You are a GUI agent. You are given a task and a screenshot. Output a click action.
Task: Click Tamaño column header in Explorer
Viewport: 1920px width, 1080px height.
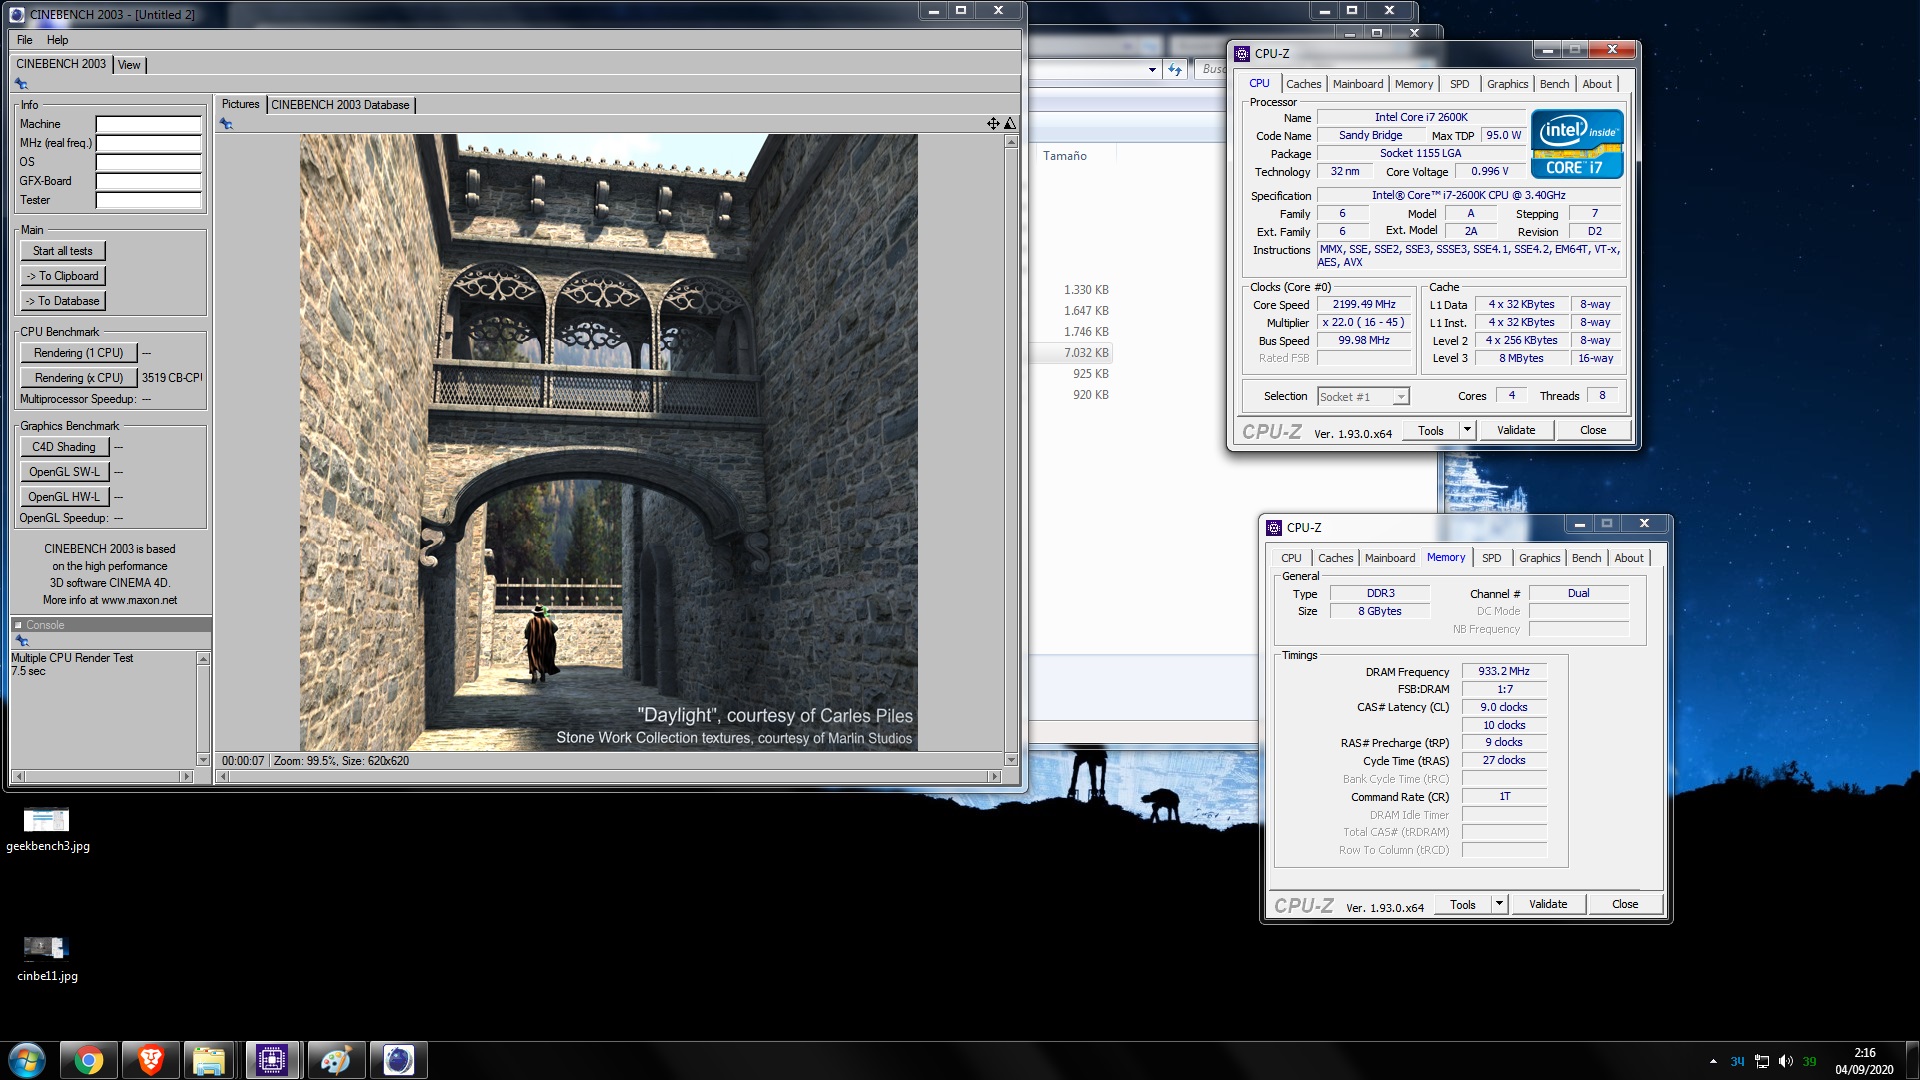[1065, 156]
